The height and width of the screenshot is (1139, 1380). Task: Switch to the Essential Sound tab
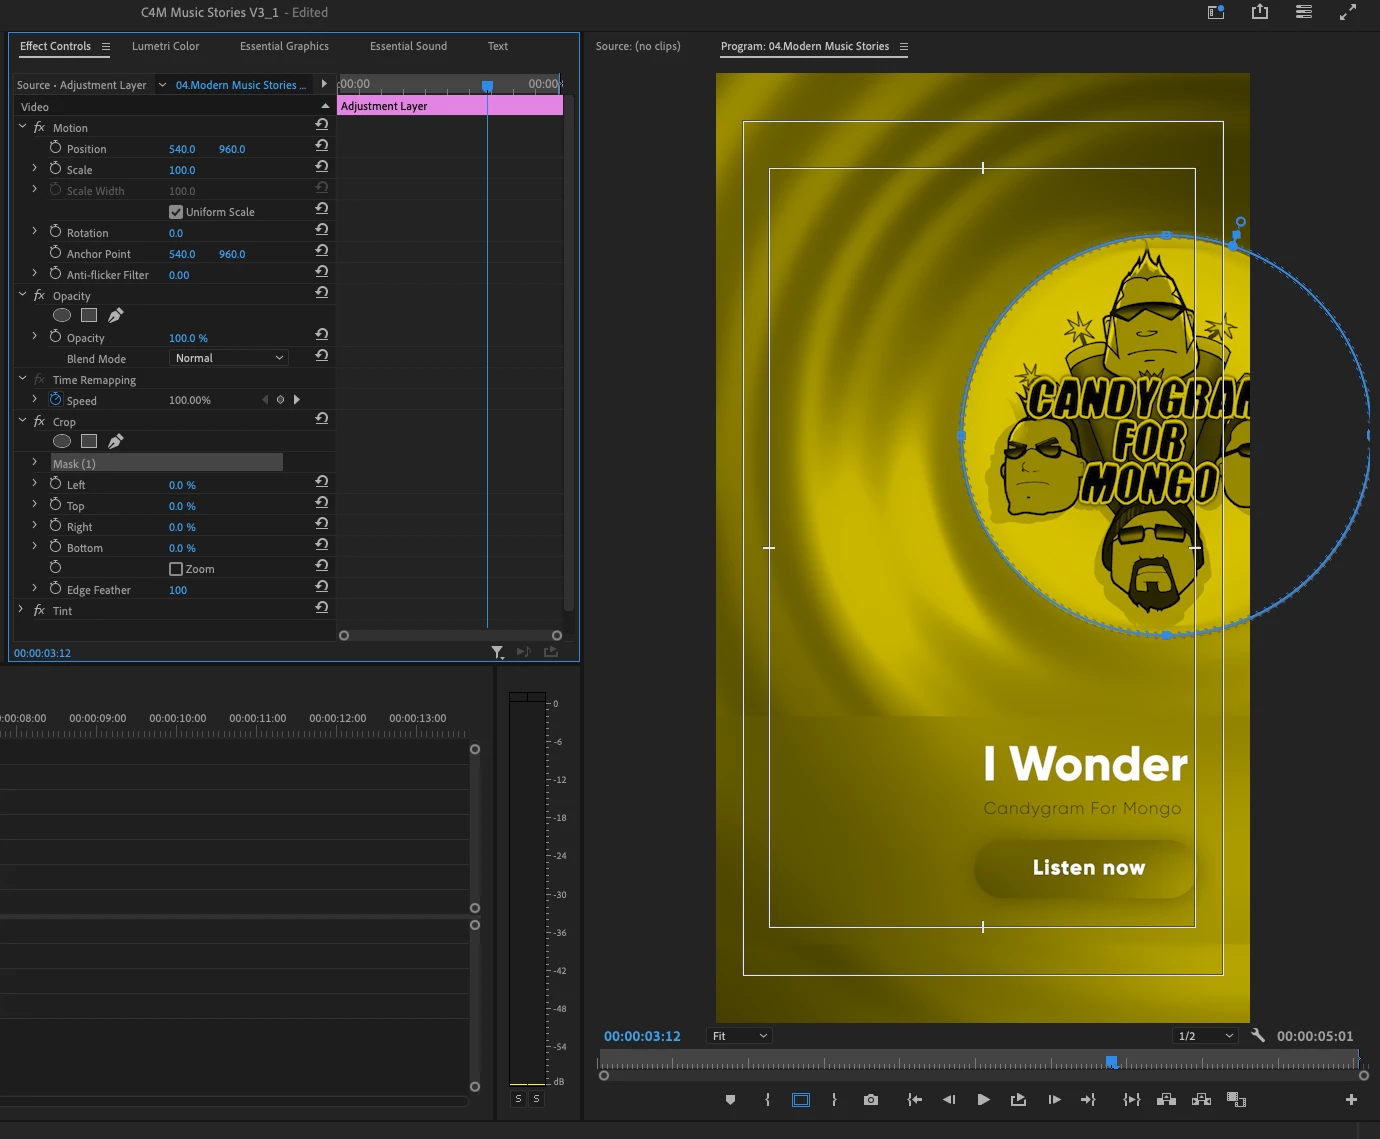408,46
